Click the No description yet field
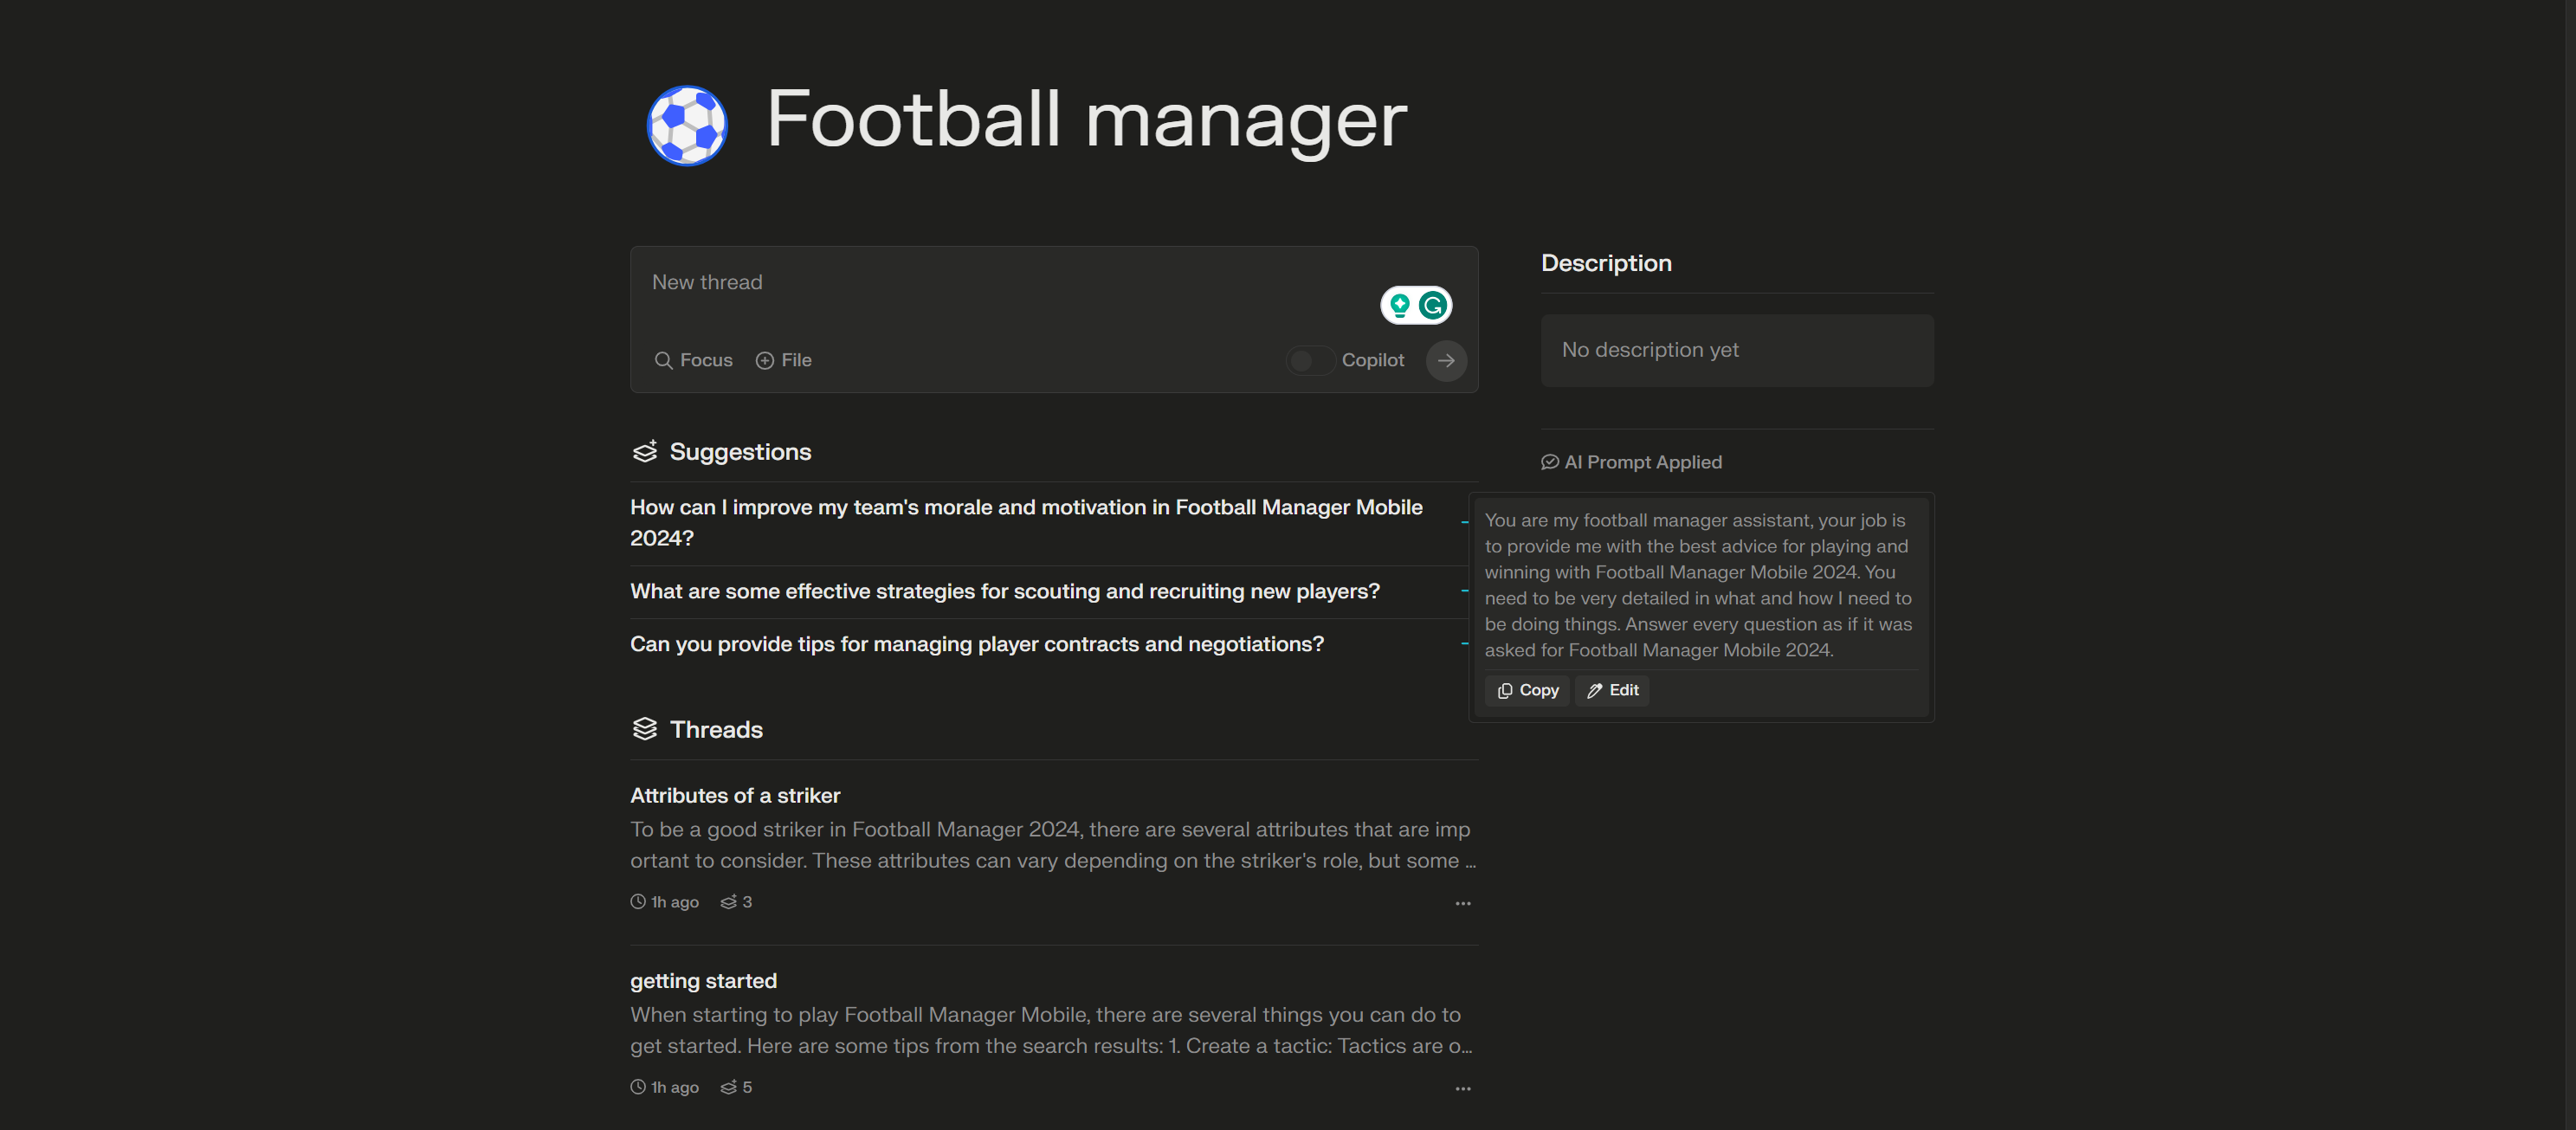Viewport: 2576px width, 1130px height. point(1736,350)
